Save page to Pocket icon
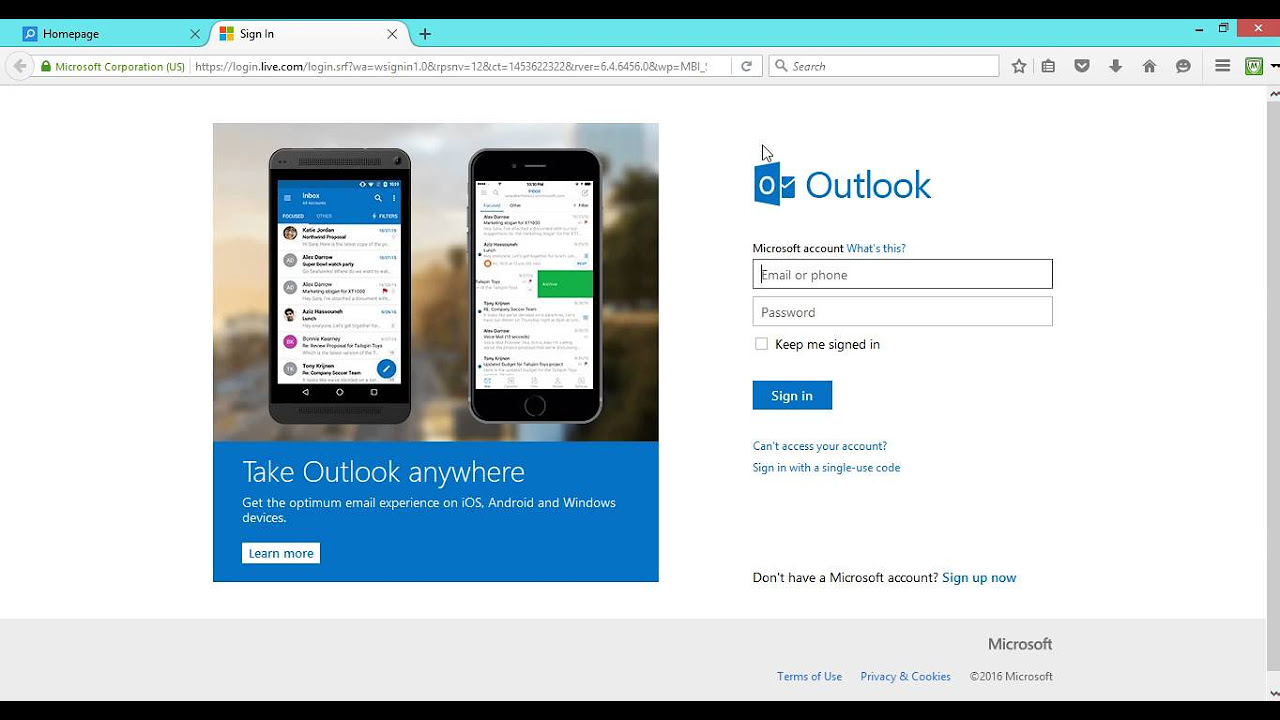 1082,66
